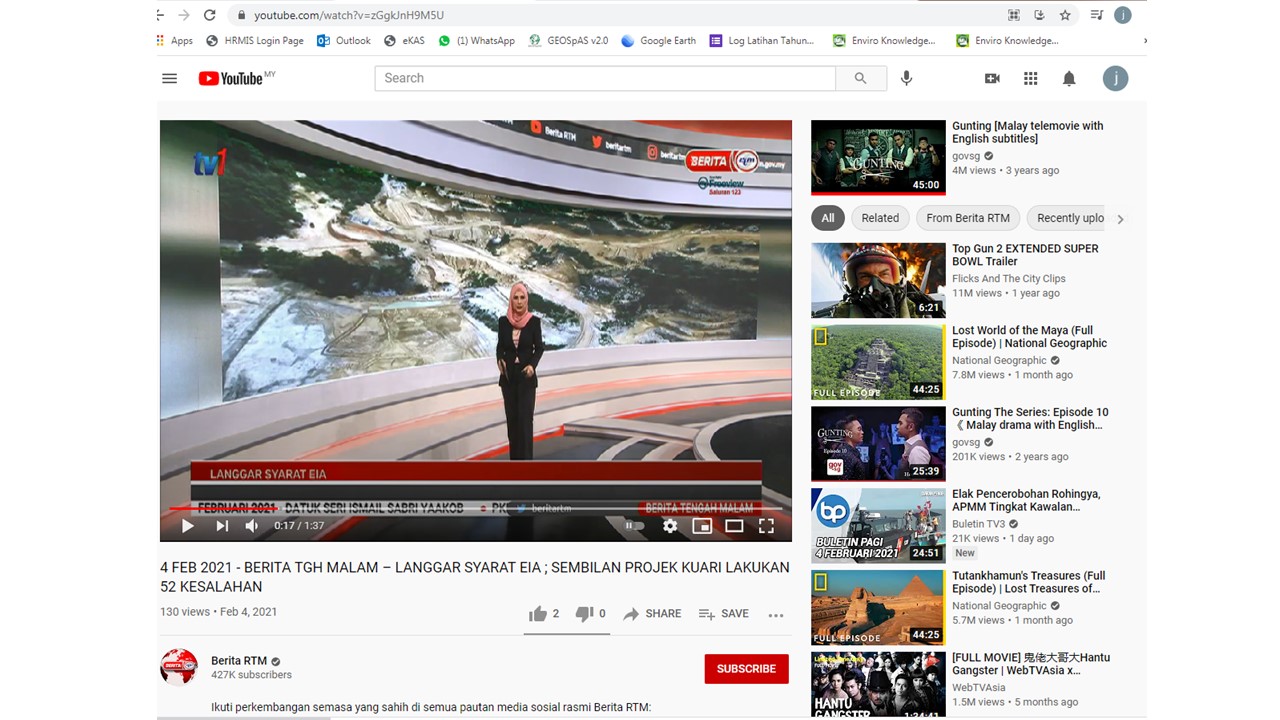Open the Gunting The Series Episode 10 title

(1030, 418)
